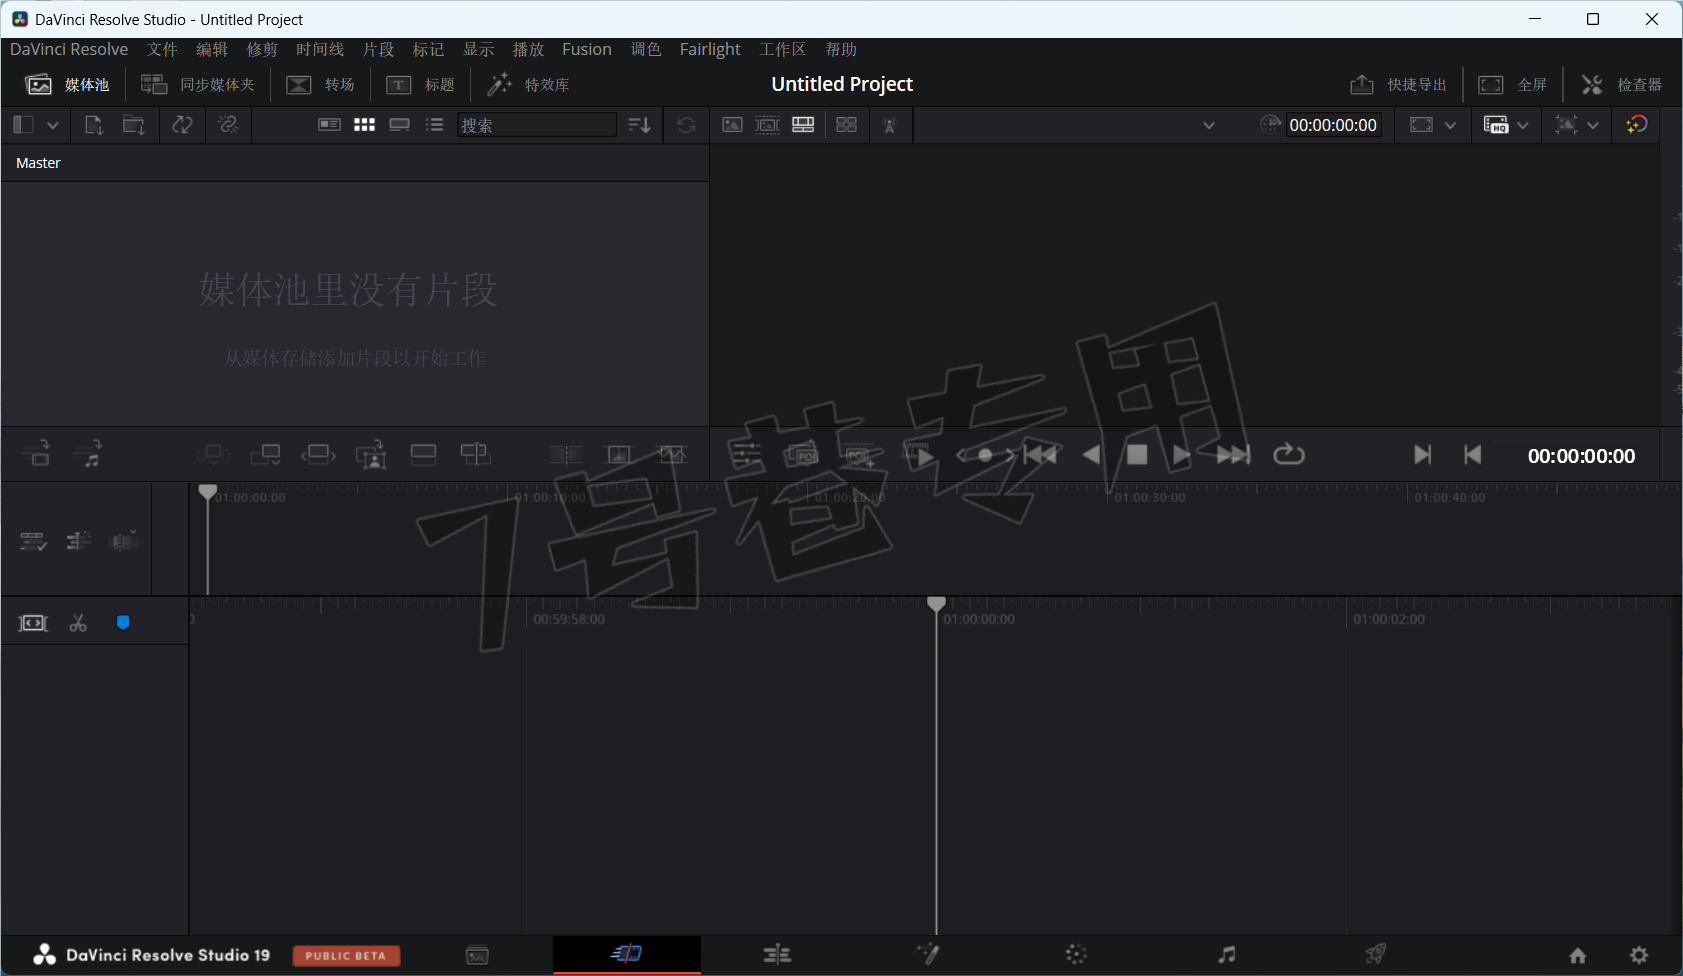Click the Tools sliders icon under viewer
This screenshot has height=976, width=1683.
pos(746,455)
